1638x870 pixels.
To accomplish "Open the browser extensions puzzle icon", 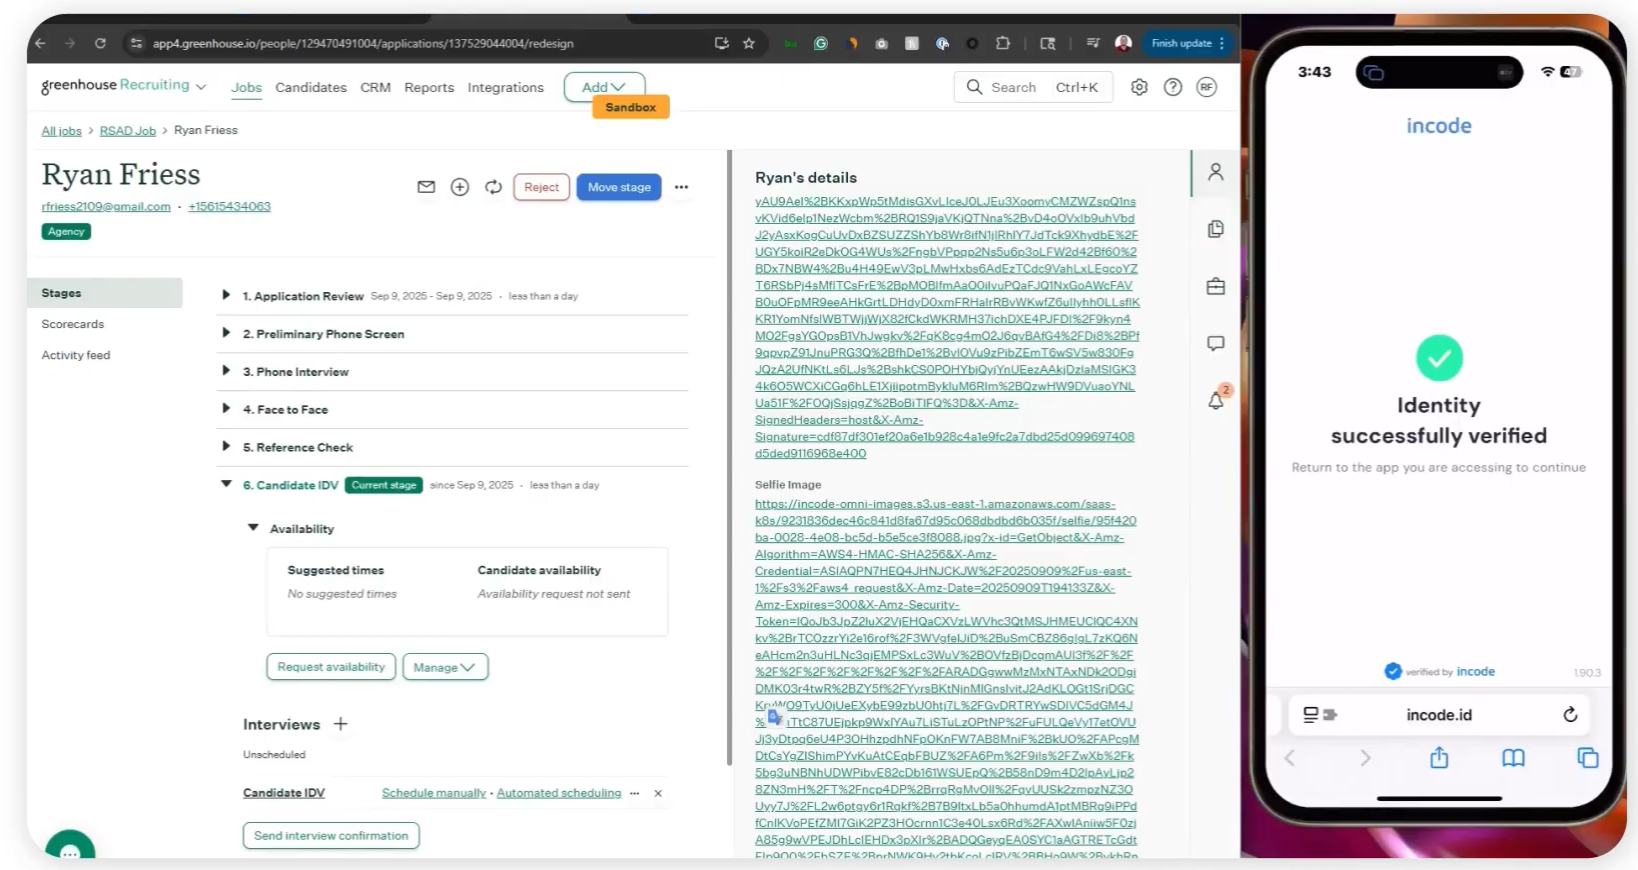I will pyautogui.click(x=1002, y=43).
